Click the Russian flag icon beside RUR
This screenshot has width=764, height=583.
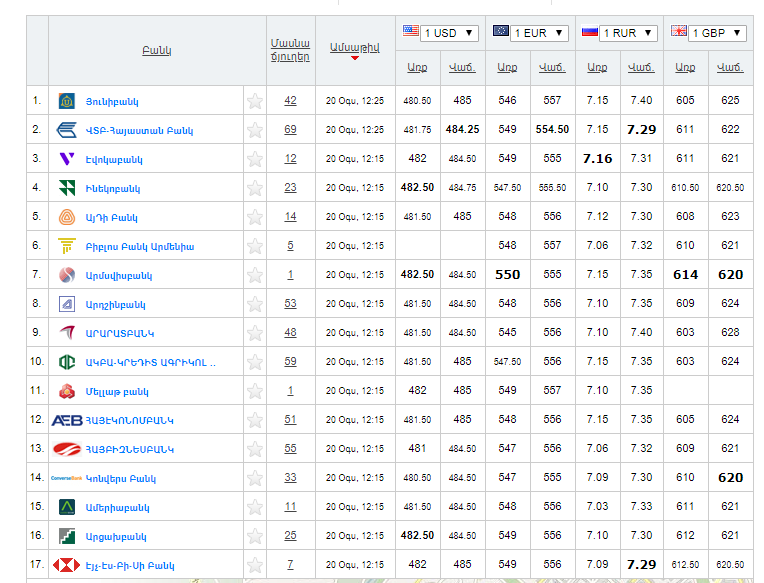(590, 32)
